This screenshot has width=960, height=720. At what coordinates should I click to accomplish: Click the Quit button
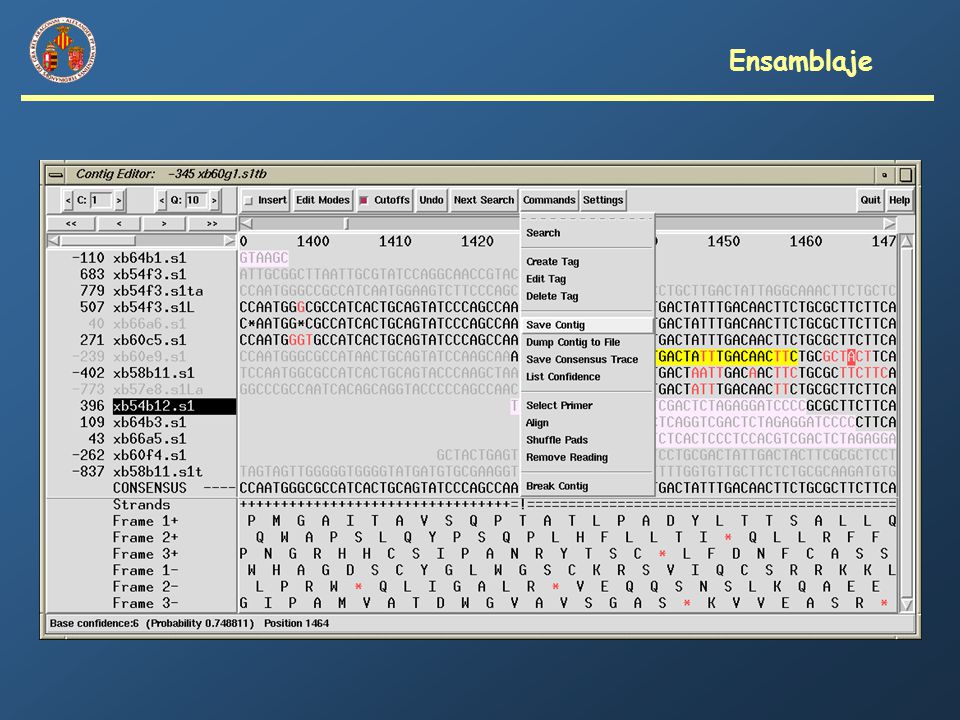click(870, 200)
